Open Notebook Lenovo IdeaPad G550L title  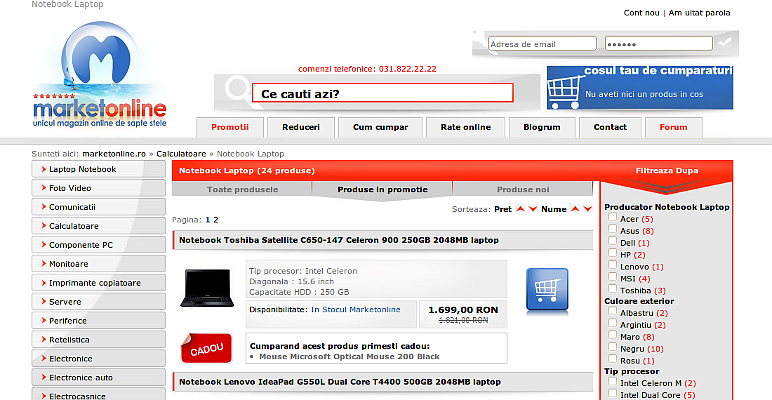340,382
